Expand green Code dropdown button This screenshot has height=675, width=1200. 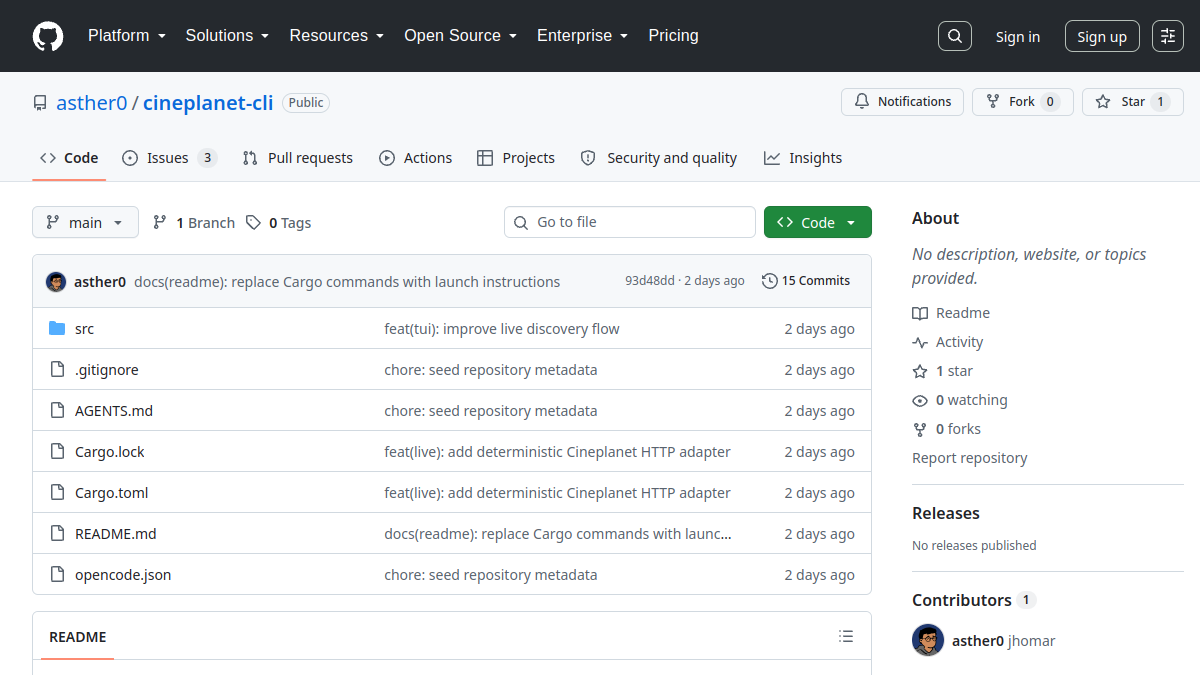tap(817, 222)
